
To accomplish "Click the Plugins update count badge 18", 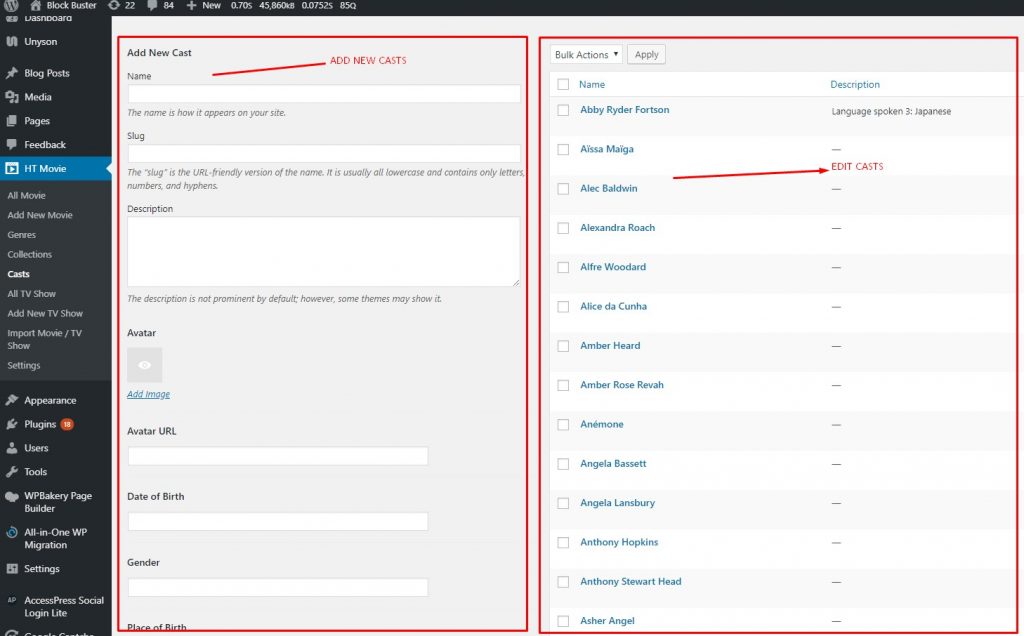I will click(x=67, y=424).
